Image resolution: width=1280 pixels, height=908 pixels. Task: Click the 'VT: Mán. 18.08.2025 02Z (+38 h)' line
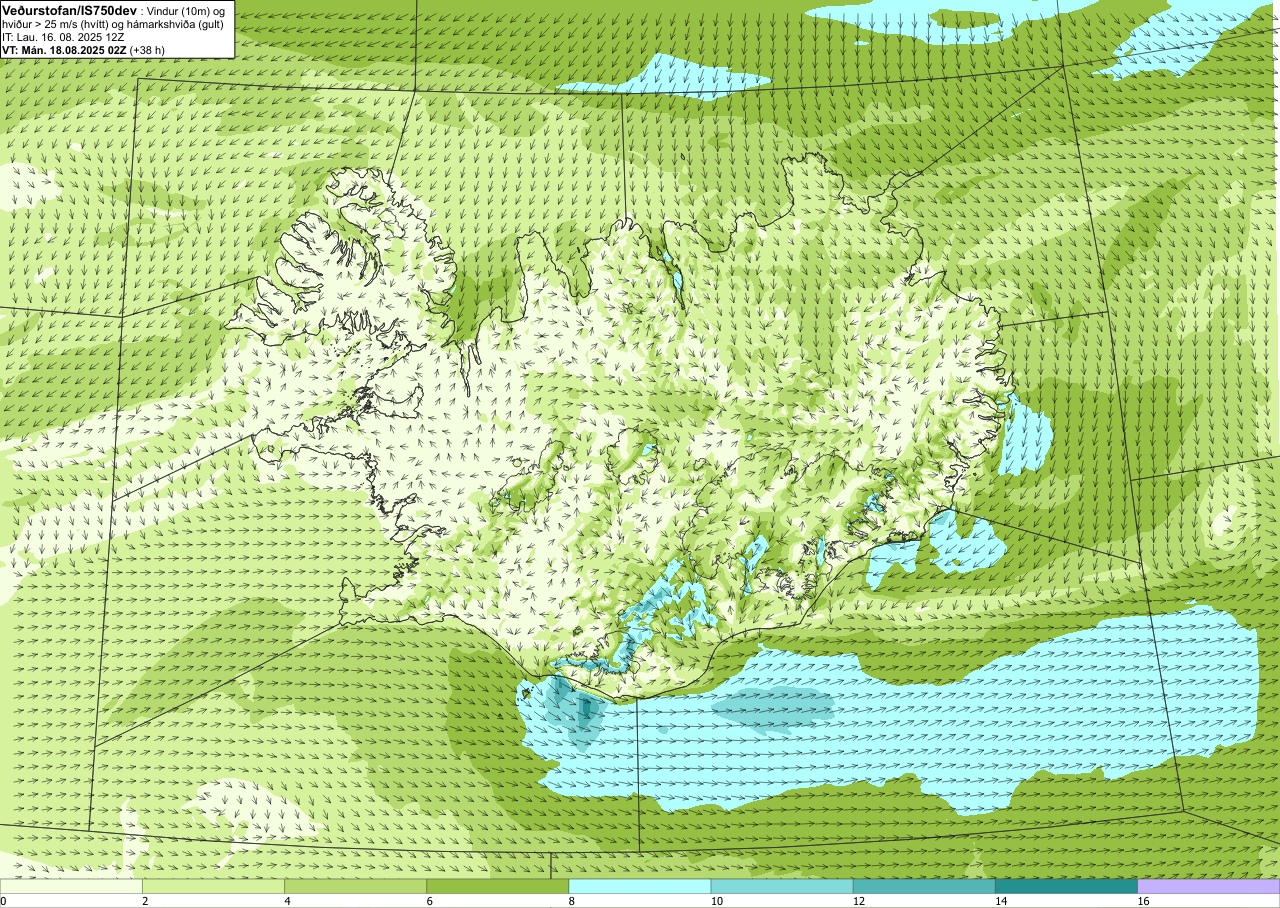(x=83, y=49)
